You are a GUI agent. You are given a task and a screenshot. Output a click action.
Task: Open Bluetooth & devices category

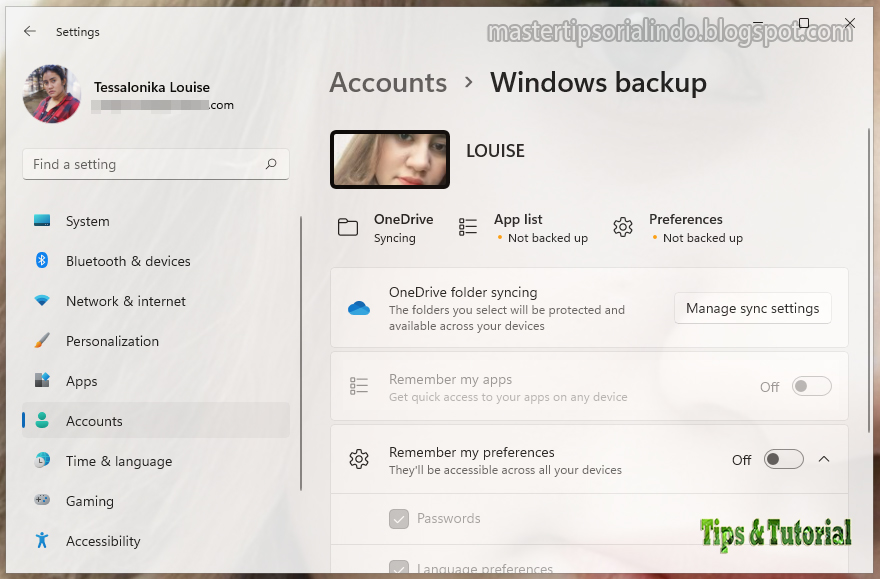[156, 261]
